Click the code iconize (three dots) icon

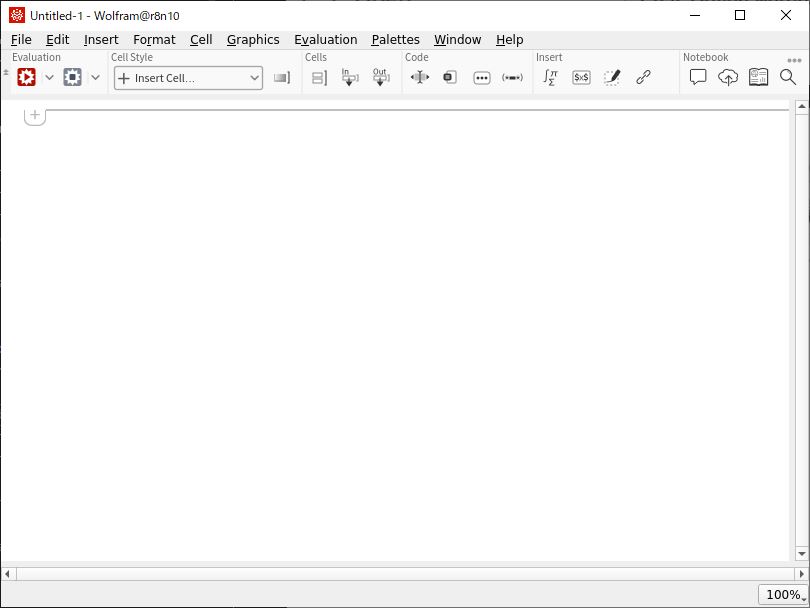482,77
